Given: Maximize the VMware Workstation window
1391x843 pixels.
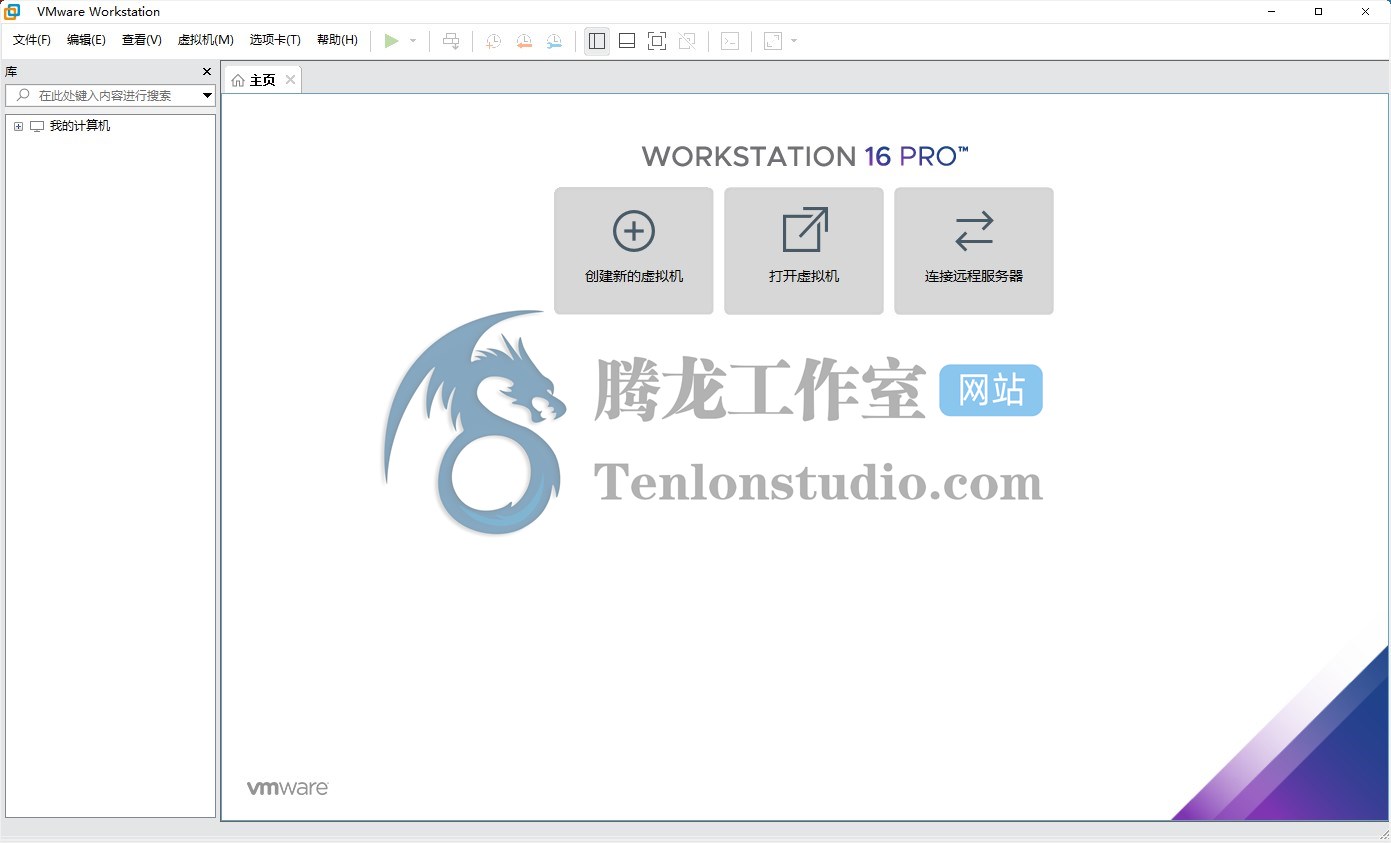Looking at the screenshot, I should pos(1318,11).
